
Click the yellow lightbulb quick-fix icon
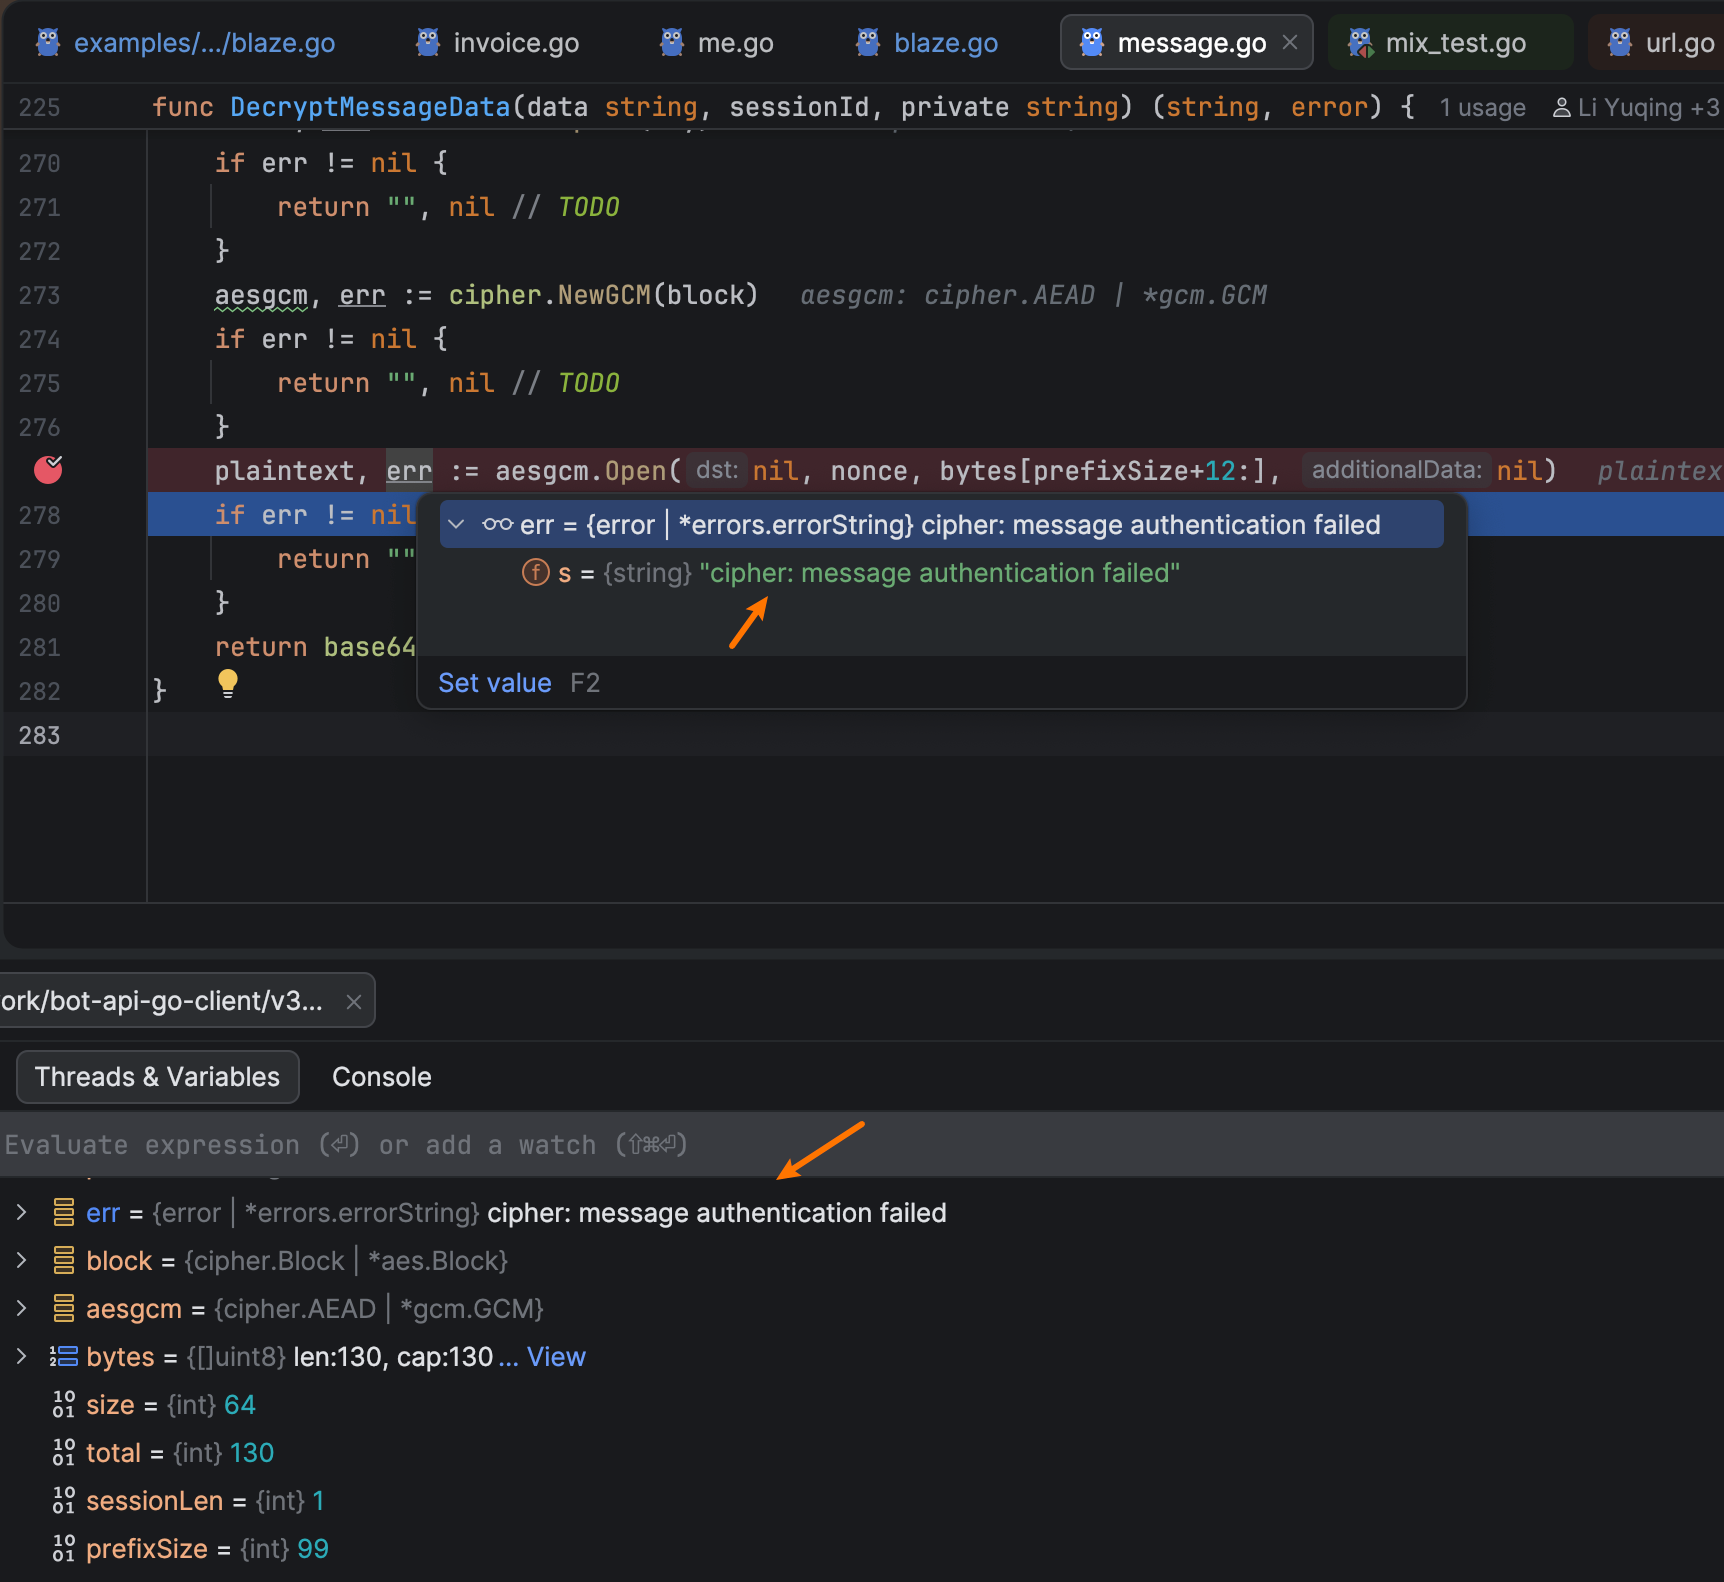[x=228, y=683]
